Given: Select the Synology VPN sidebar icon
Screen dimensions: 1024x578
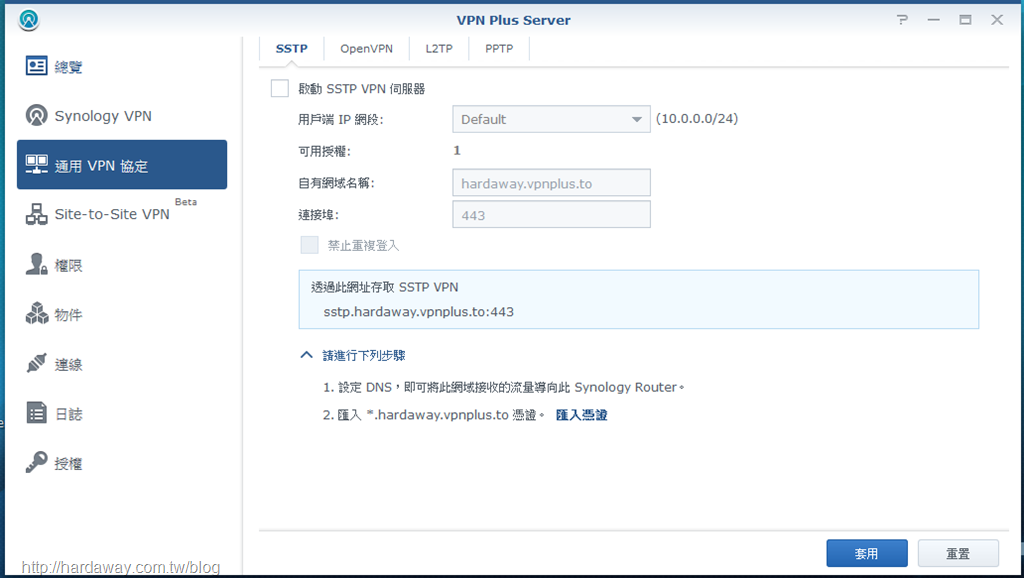Looking at the screenshot, I should pos(37,116).
